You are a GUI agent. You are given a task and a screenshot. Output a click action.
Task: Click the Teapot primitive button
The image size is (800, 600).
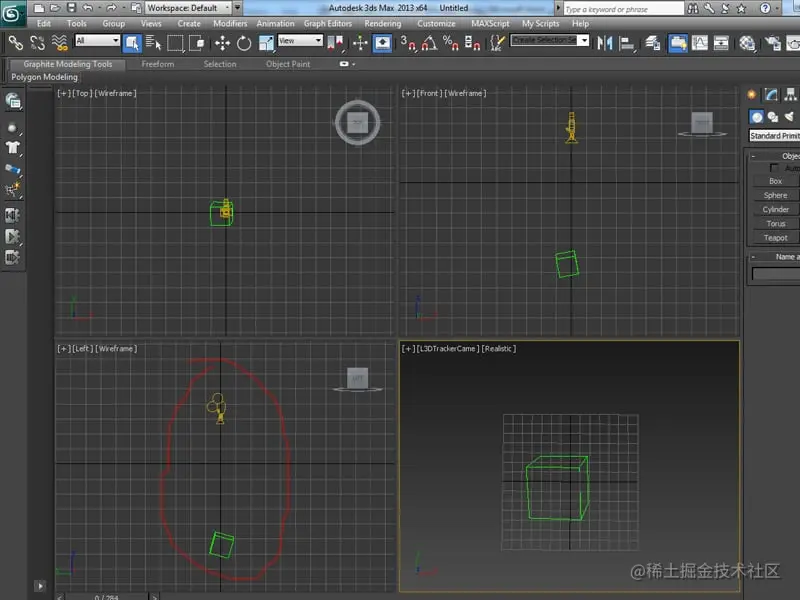pyautogui.click(x=776, y=238)
